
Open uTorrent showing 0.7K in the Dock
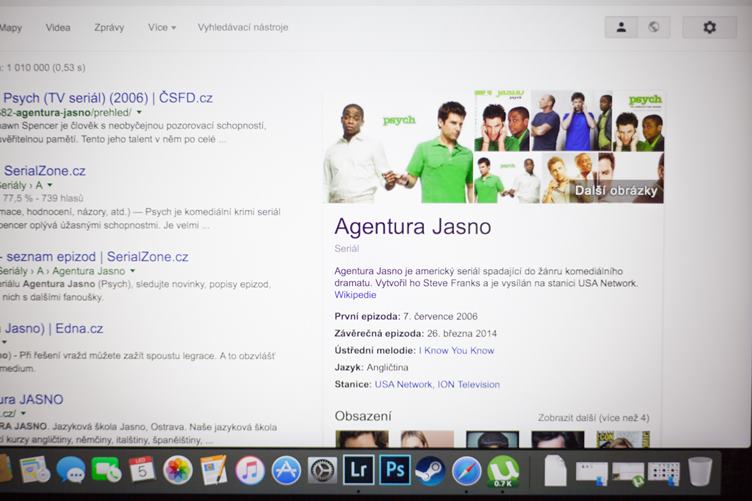point(503,472)
